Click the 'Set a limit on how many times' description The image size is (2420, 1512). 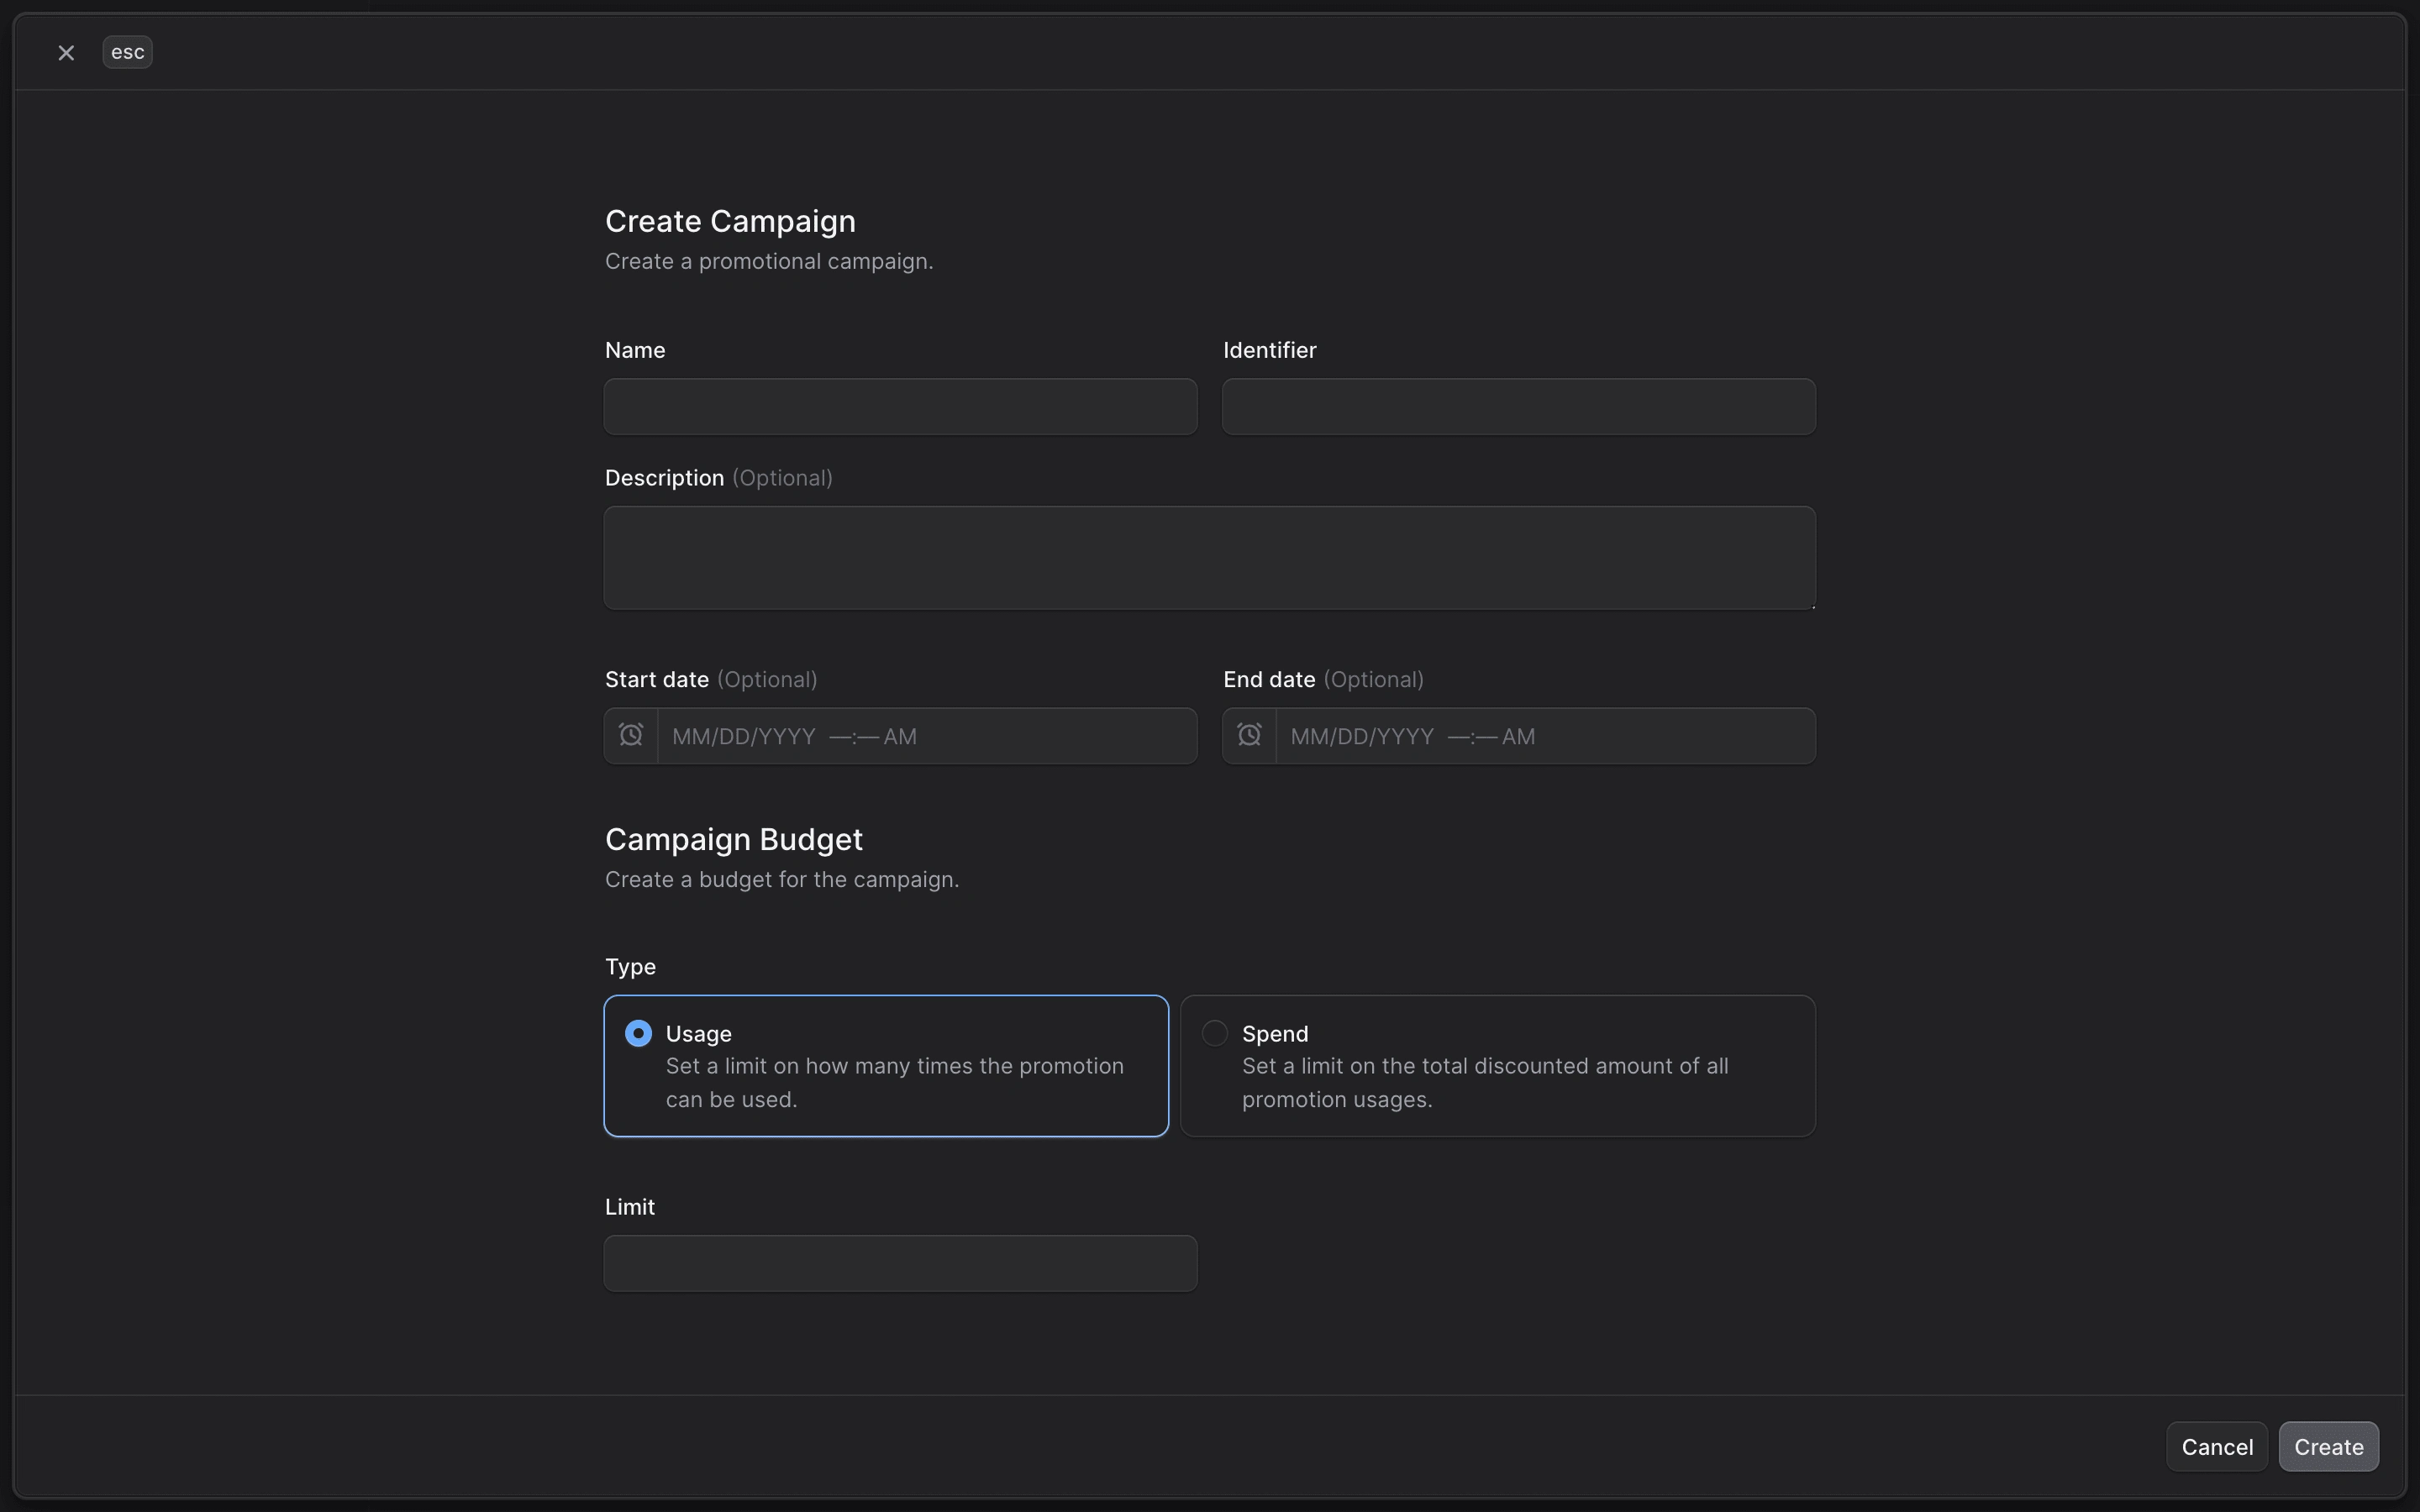[895, 1082]
